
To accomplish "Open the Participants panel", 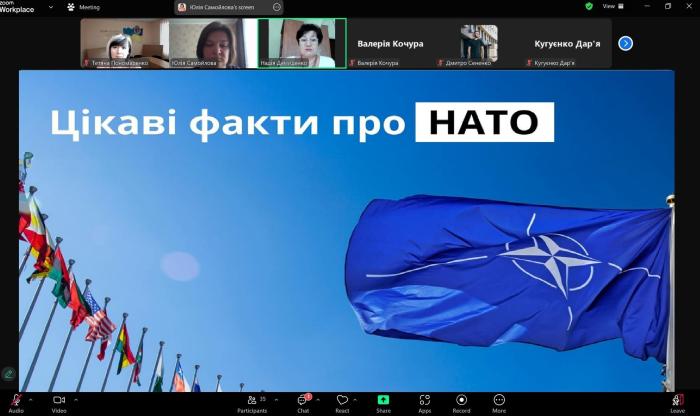I will point(252,400).
